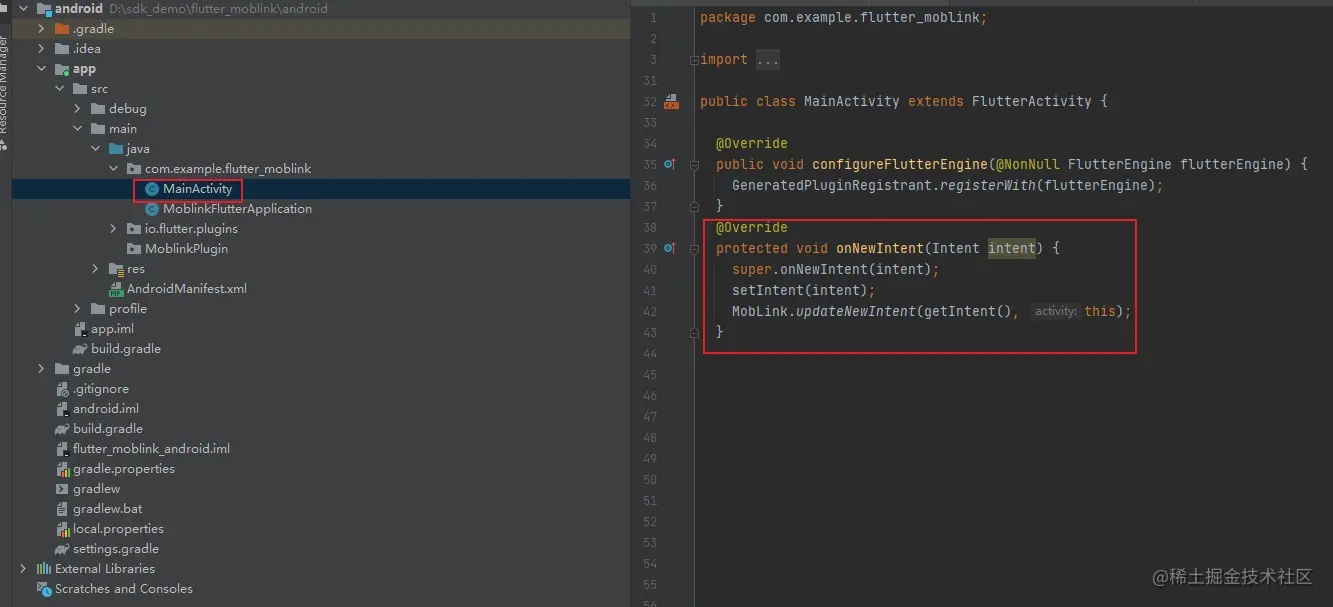Select AndroidManifest.xml in project tree

(186, 289)
